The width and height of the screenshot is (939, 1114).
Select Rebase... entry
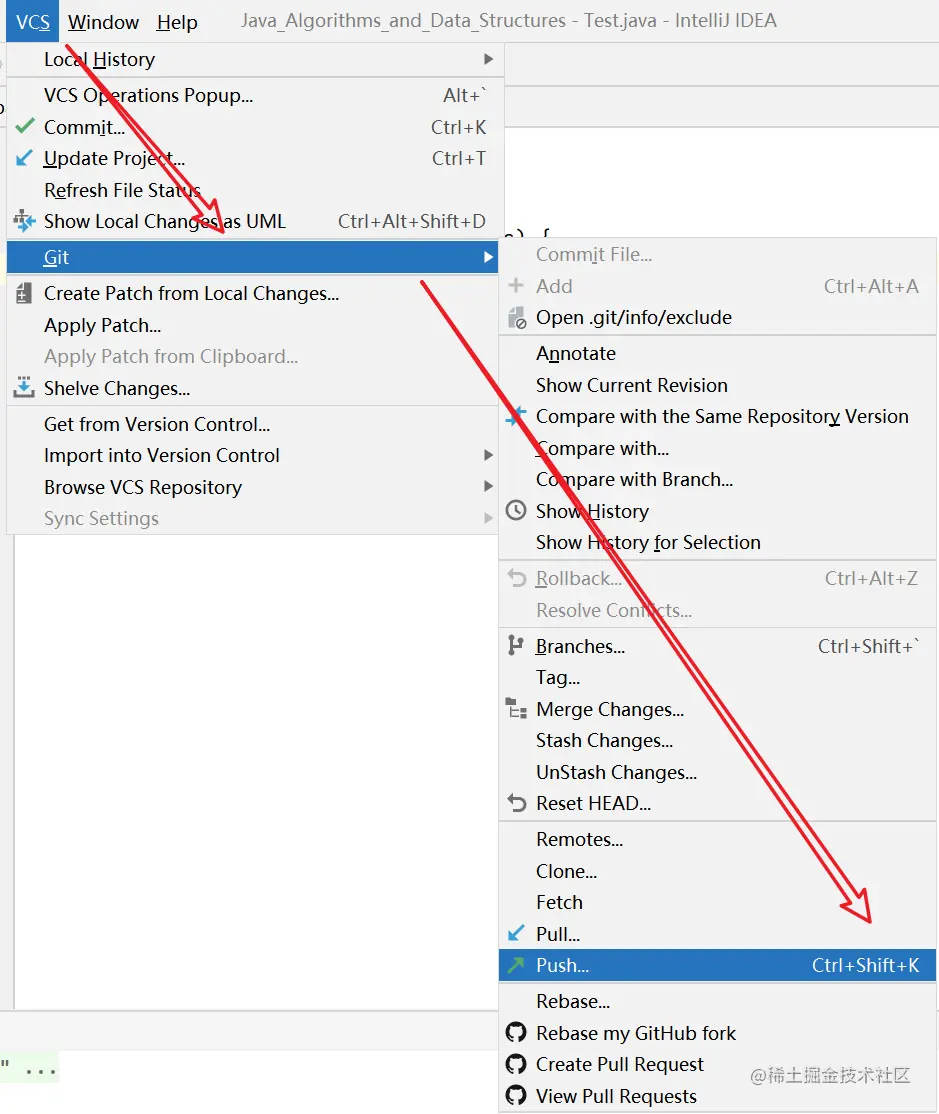click(x=717, y=1001)
